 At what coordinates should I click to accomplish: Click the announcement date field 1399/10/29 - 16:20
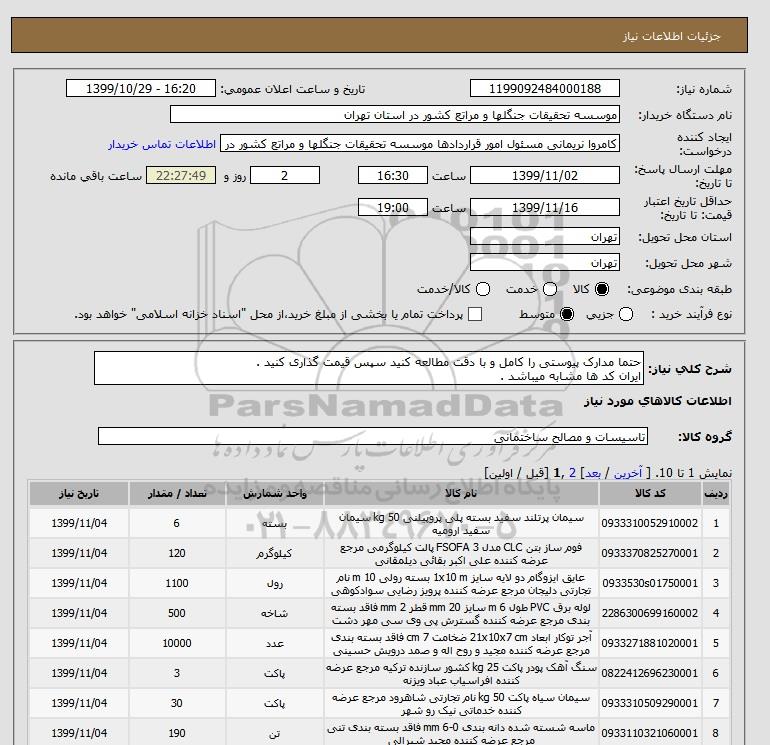(x=141, y=88)
